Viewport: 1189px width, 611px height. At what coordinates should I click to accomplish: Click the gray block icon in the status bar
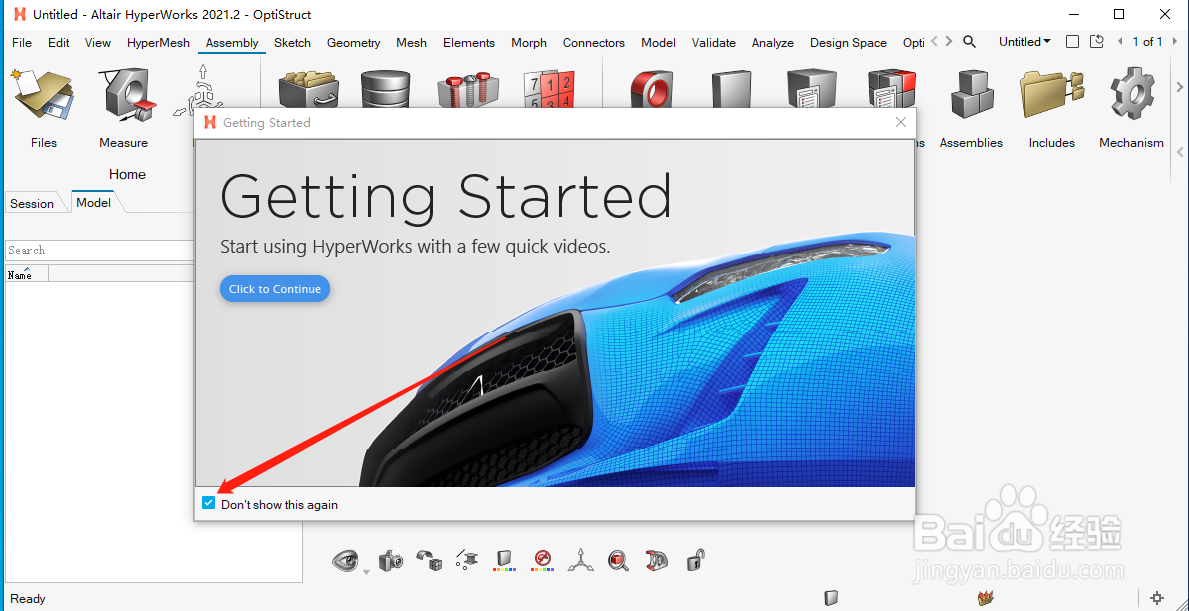coord(832,599)
